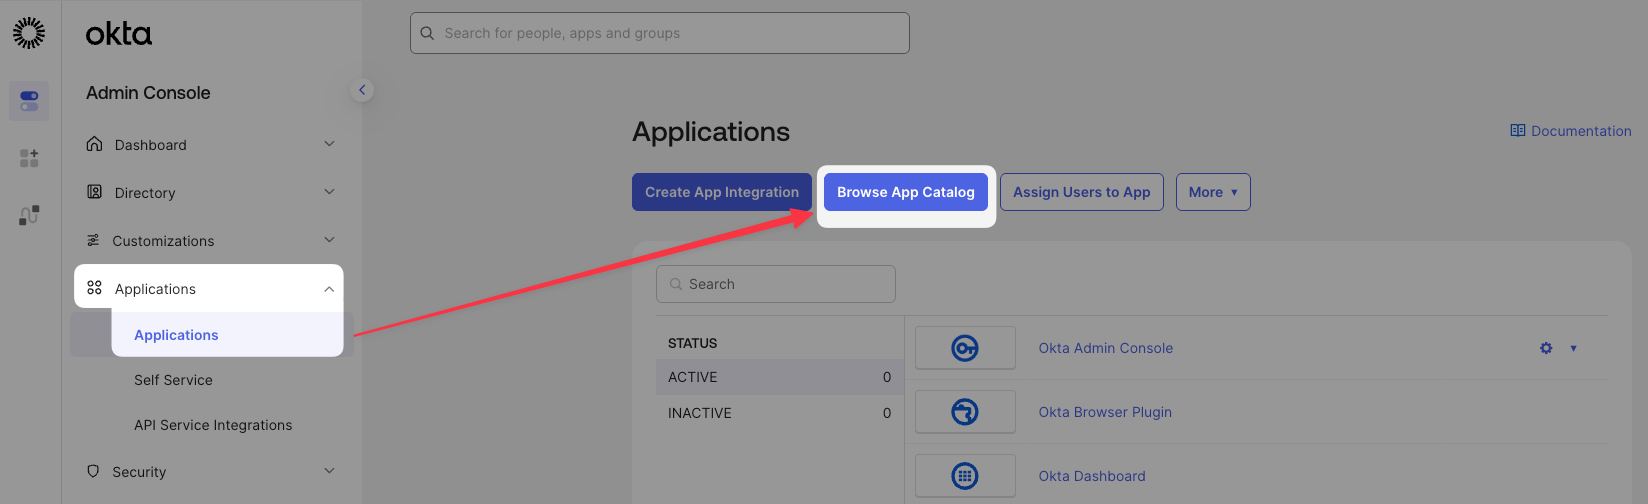Open the Okta Admin Console app logo

tap(965, 348)
